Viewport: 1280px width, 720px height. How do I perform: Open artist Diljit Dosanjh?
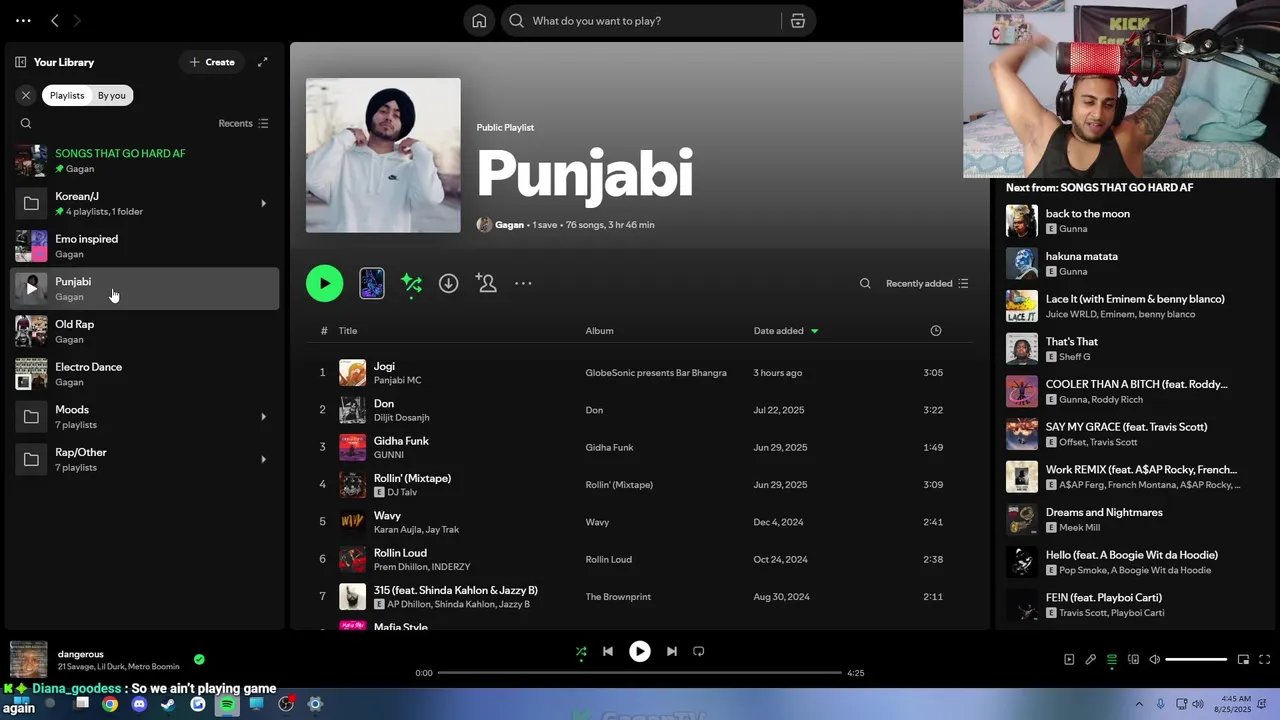click(x=401, y=418)
